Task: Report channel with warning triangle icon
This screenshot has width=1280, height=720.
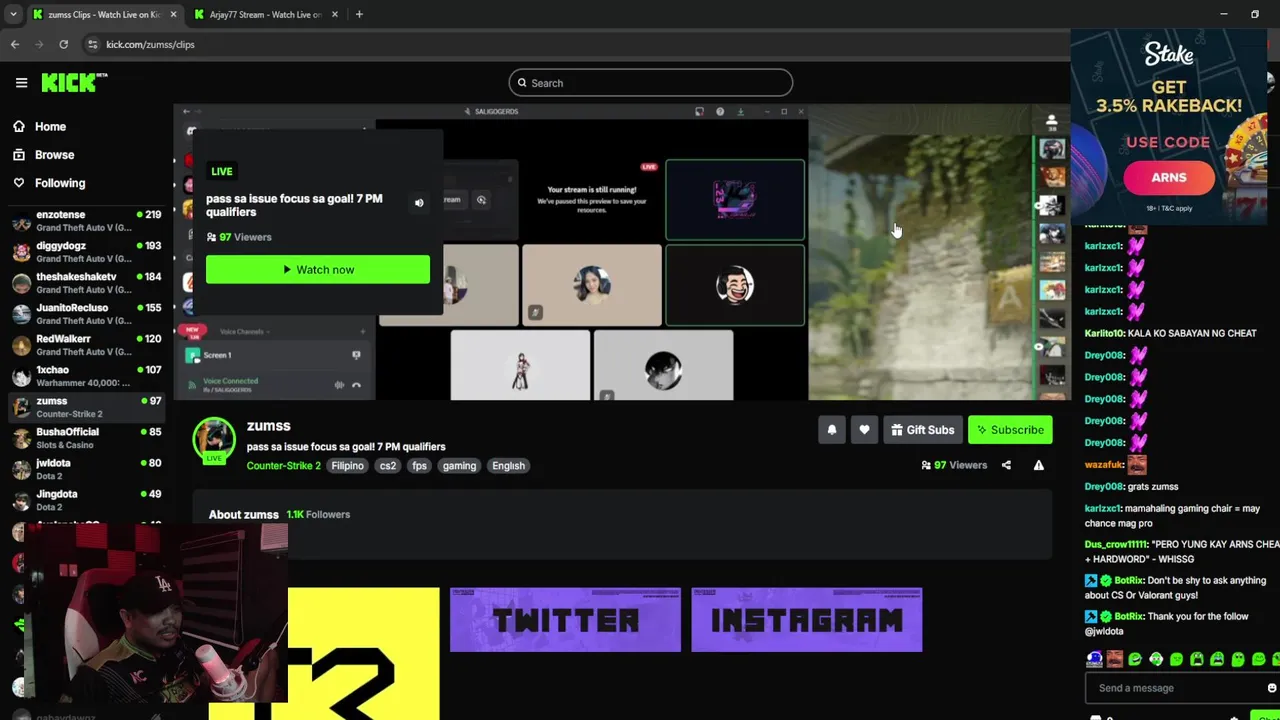Action: coord(1038,465)
